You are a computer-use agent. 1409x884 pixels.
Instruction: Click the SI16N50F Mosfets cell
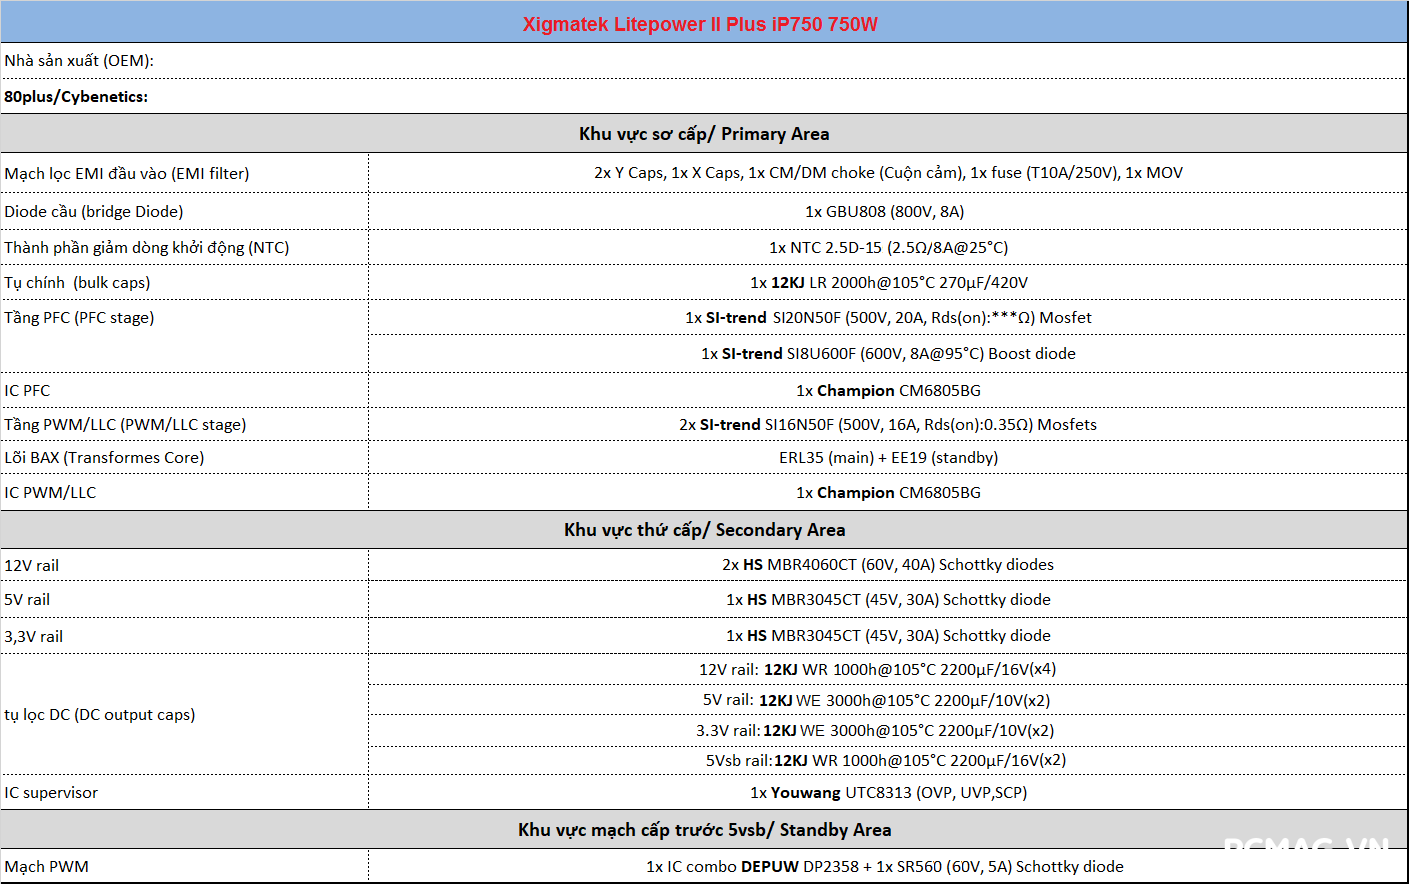[x=887, y=425]
